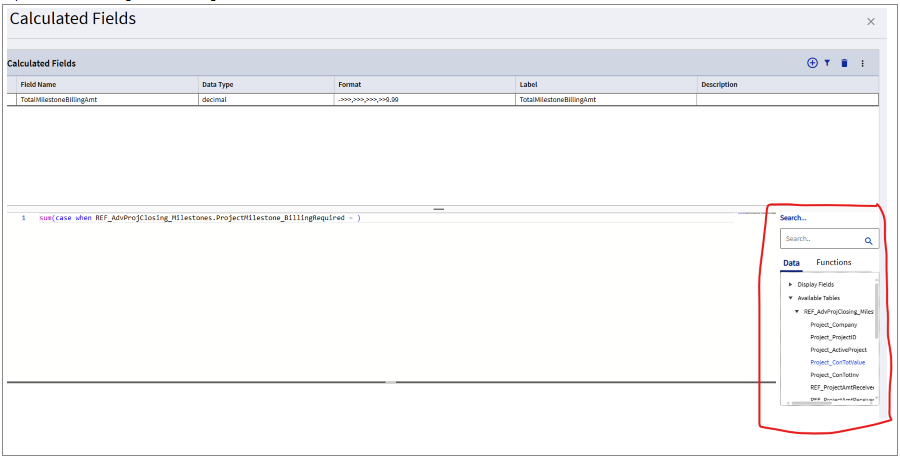The image size is (900, 457).
Task: Click the empty Description cell of TotalMilestoneBillingAmt
Action: (788, 99)
